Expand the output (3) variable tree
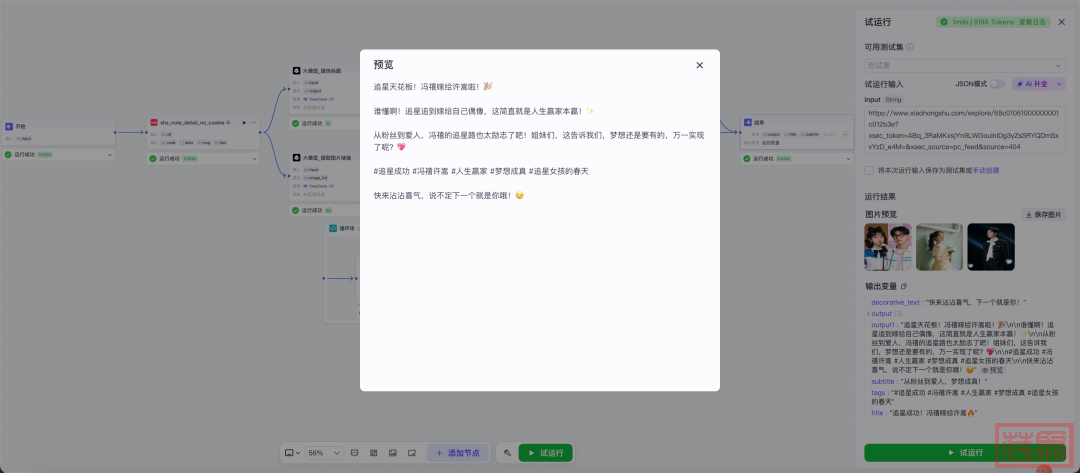This screenshot has height=473, width=1080. click(868, 313)
